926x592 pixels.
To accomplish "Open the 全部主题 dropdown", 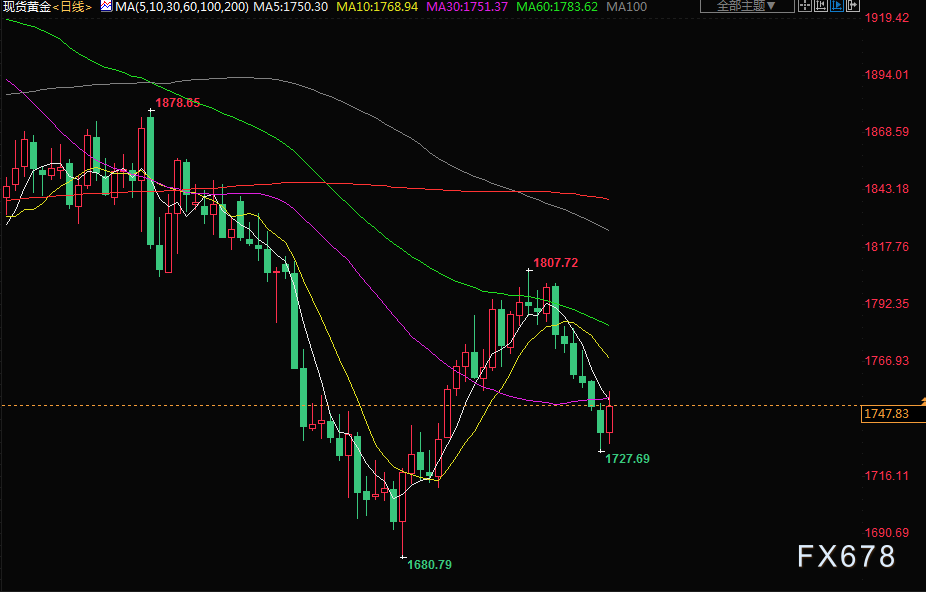I will point(747,6).
